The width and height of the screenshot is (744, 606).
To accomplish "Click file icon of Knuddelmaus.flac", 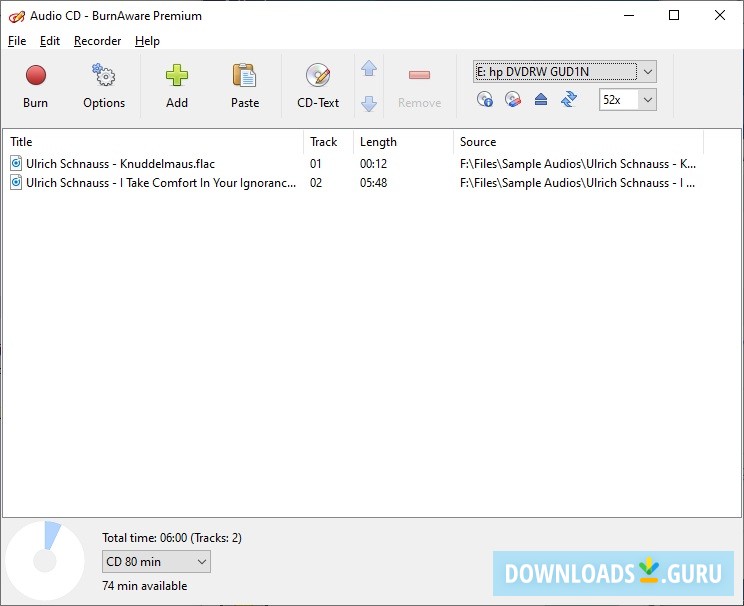I will (x=16, y=163).
